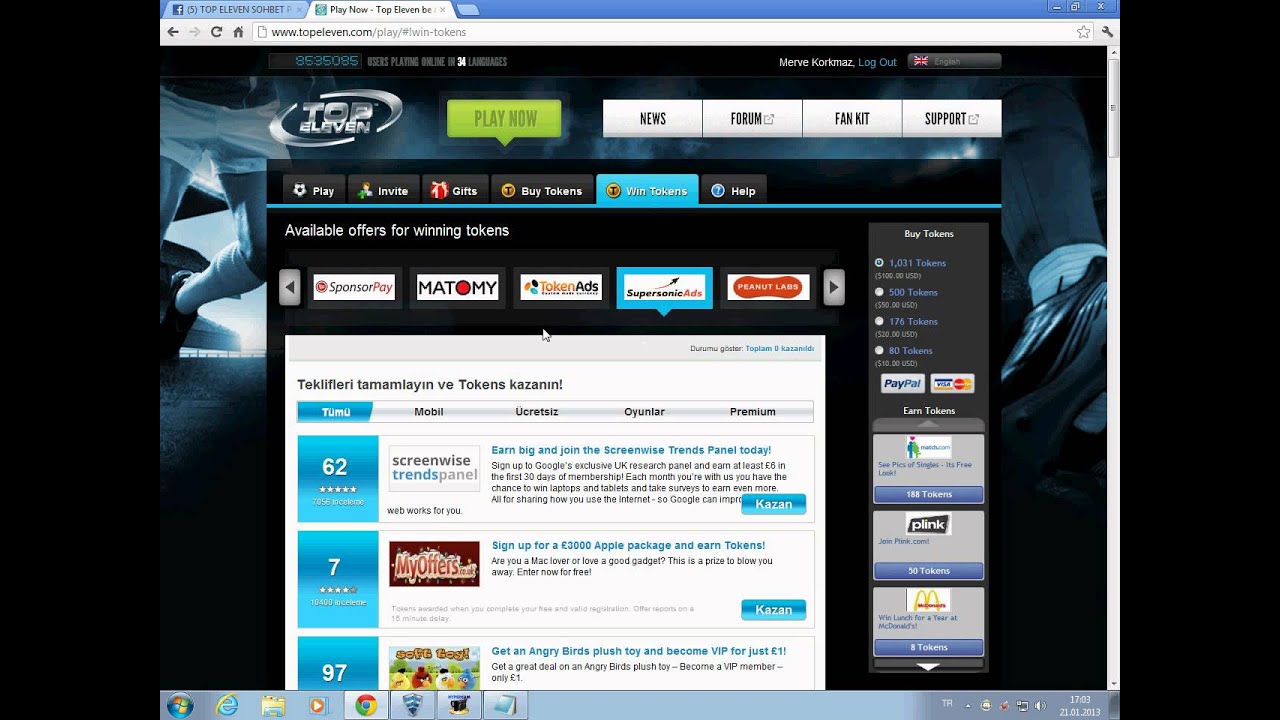The image size is (1280, 720).
Task: Open the MyOffers logo image
Action: tap(434, 564)
